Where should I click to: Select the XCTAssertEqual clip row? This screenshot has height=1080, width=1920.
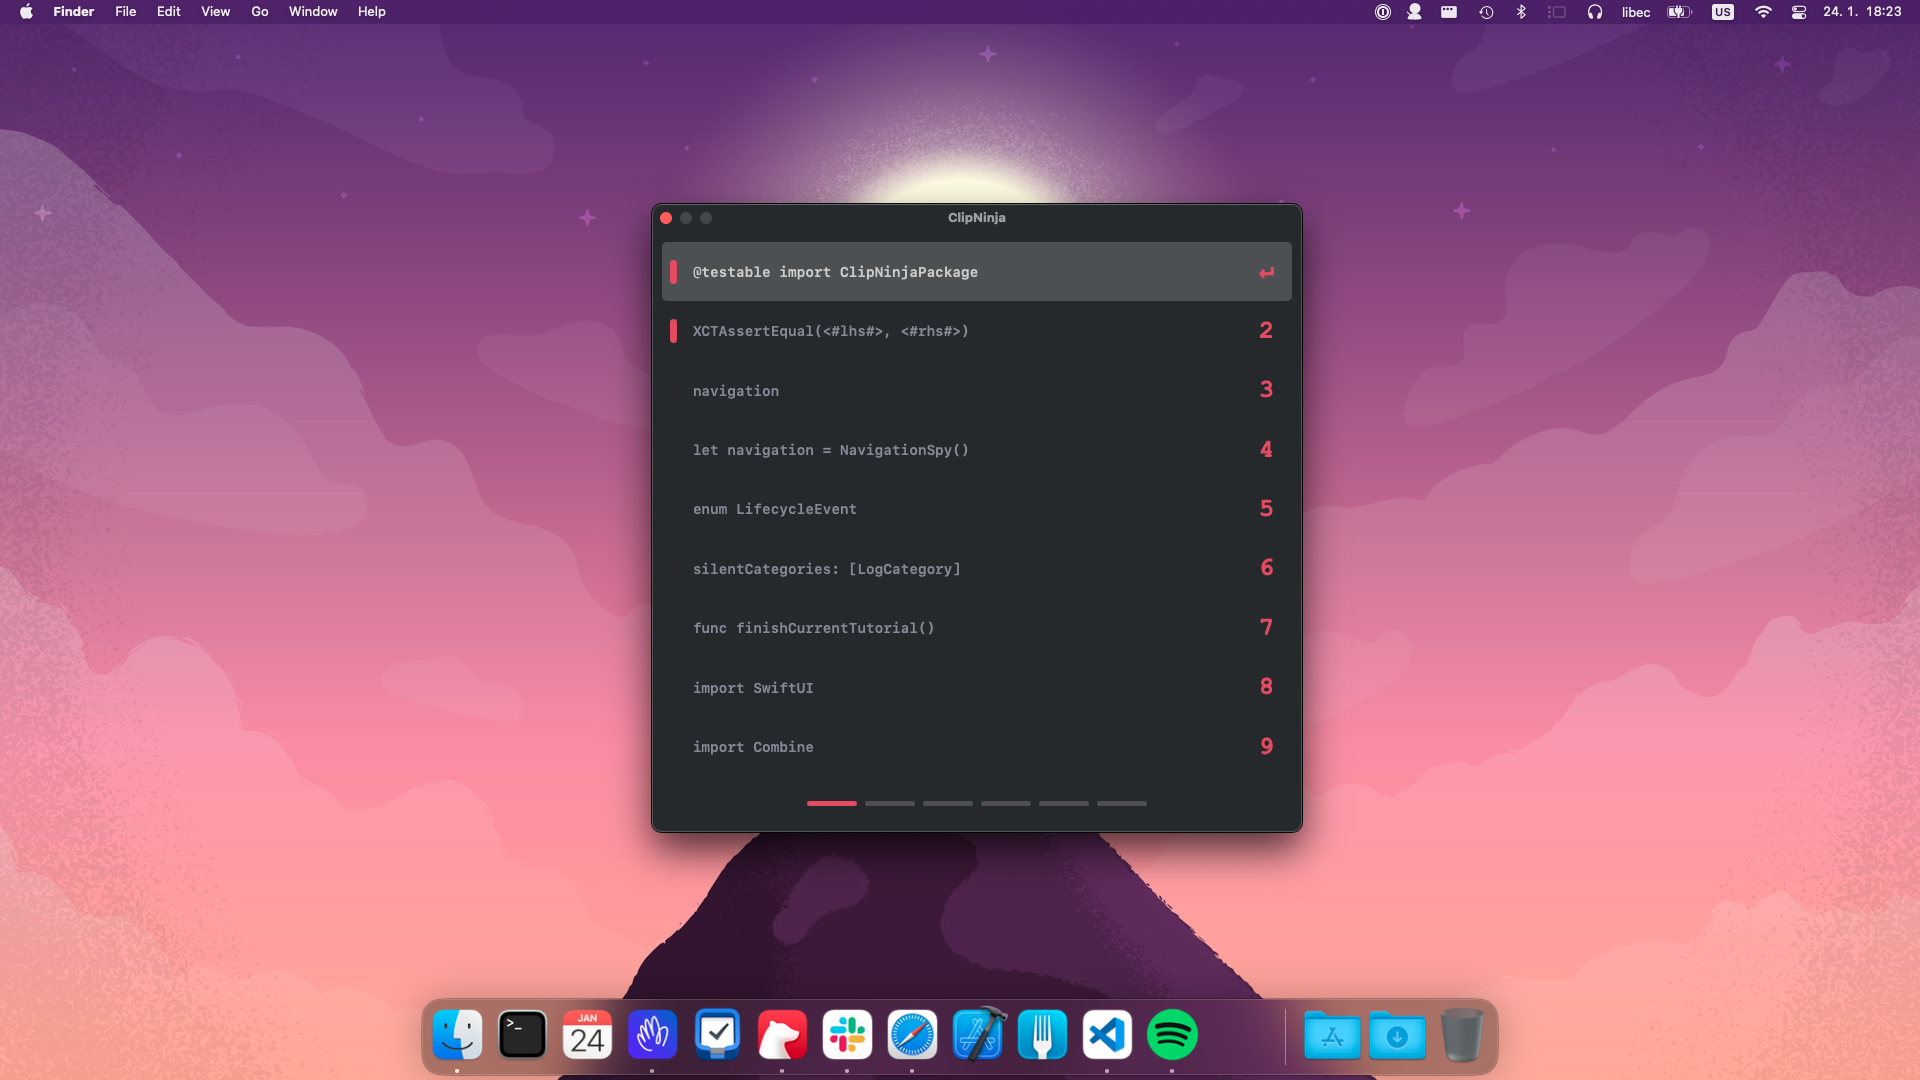pyautogui.click(x=976, y=331)
